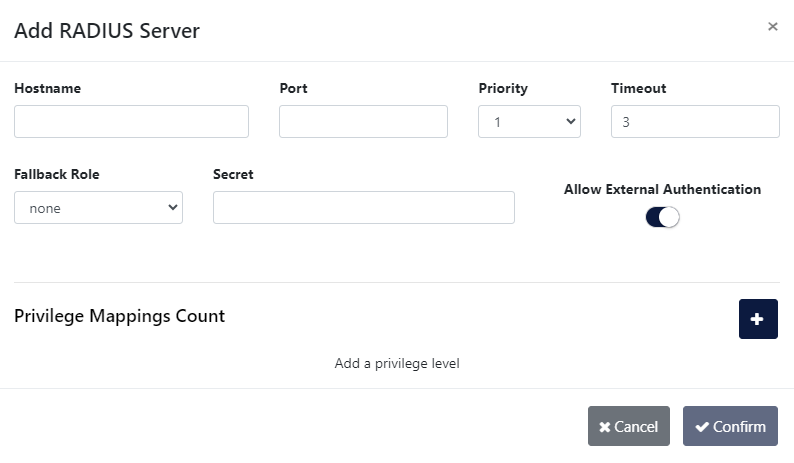Select the Timeout field showing 3

pos(694,122)
